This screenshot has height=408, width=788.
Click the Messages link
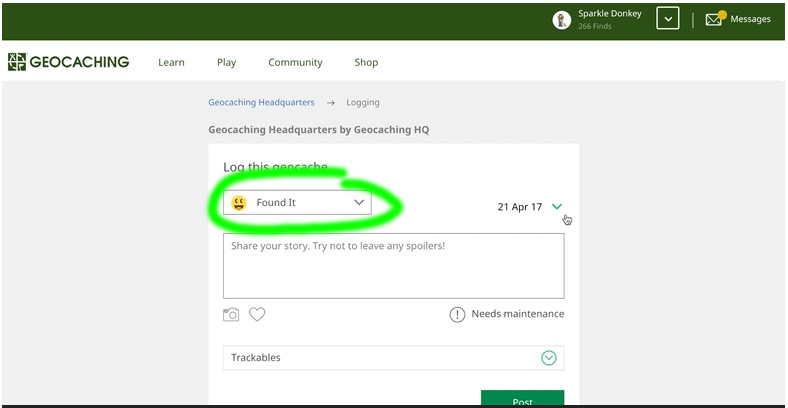coord(750,19)
